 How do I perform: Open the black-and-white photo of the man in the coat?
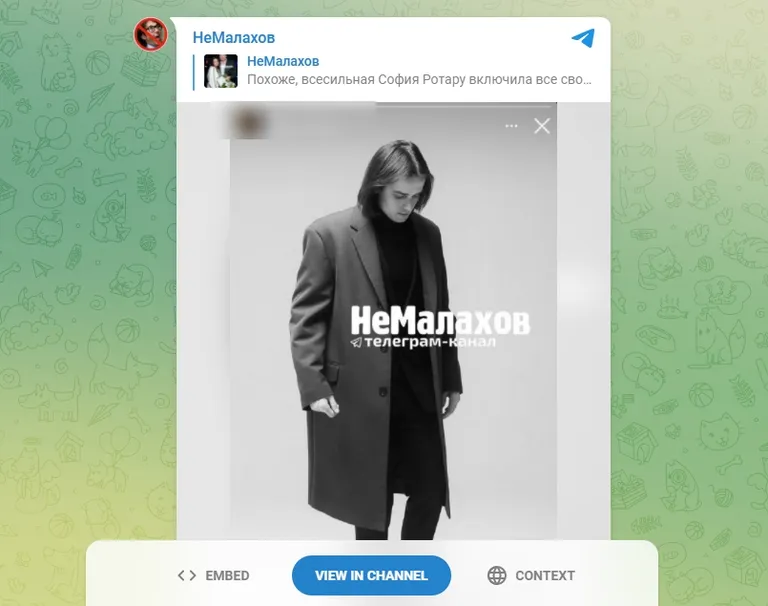pos(393,321)
